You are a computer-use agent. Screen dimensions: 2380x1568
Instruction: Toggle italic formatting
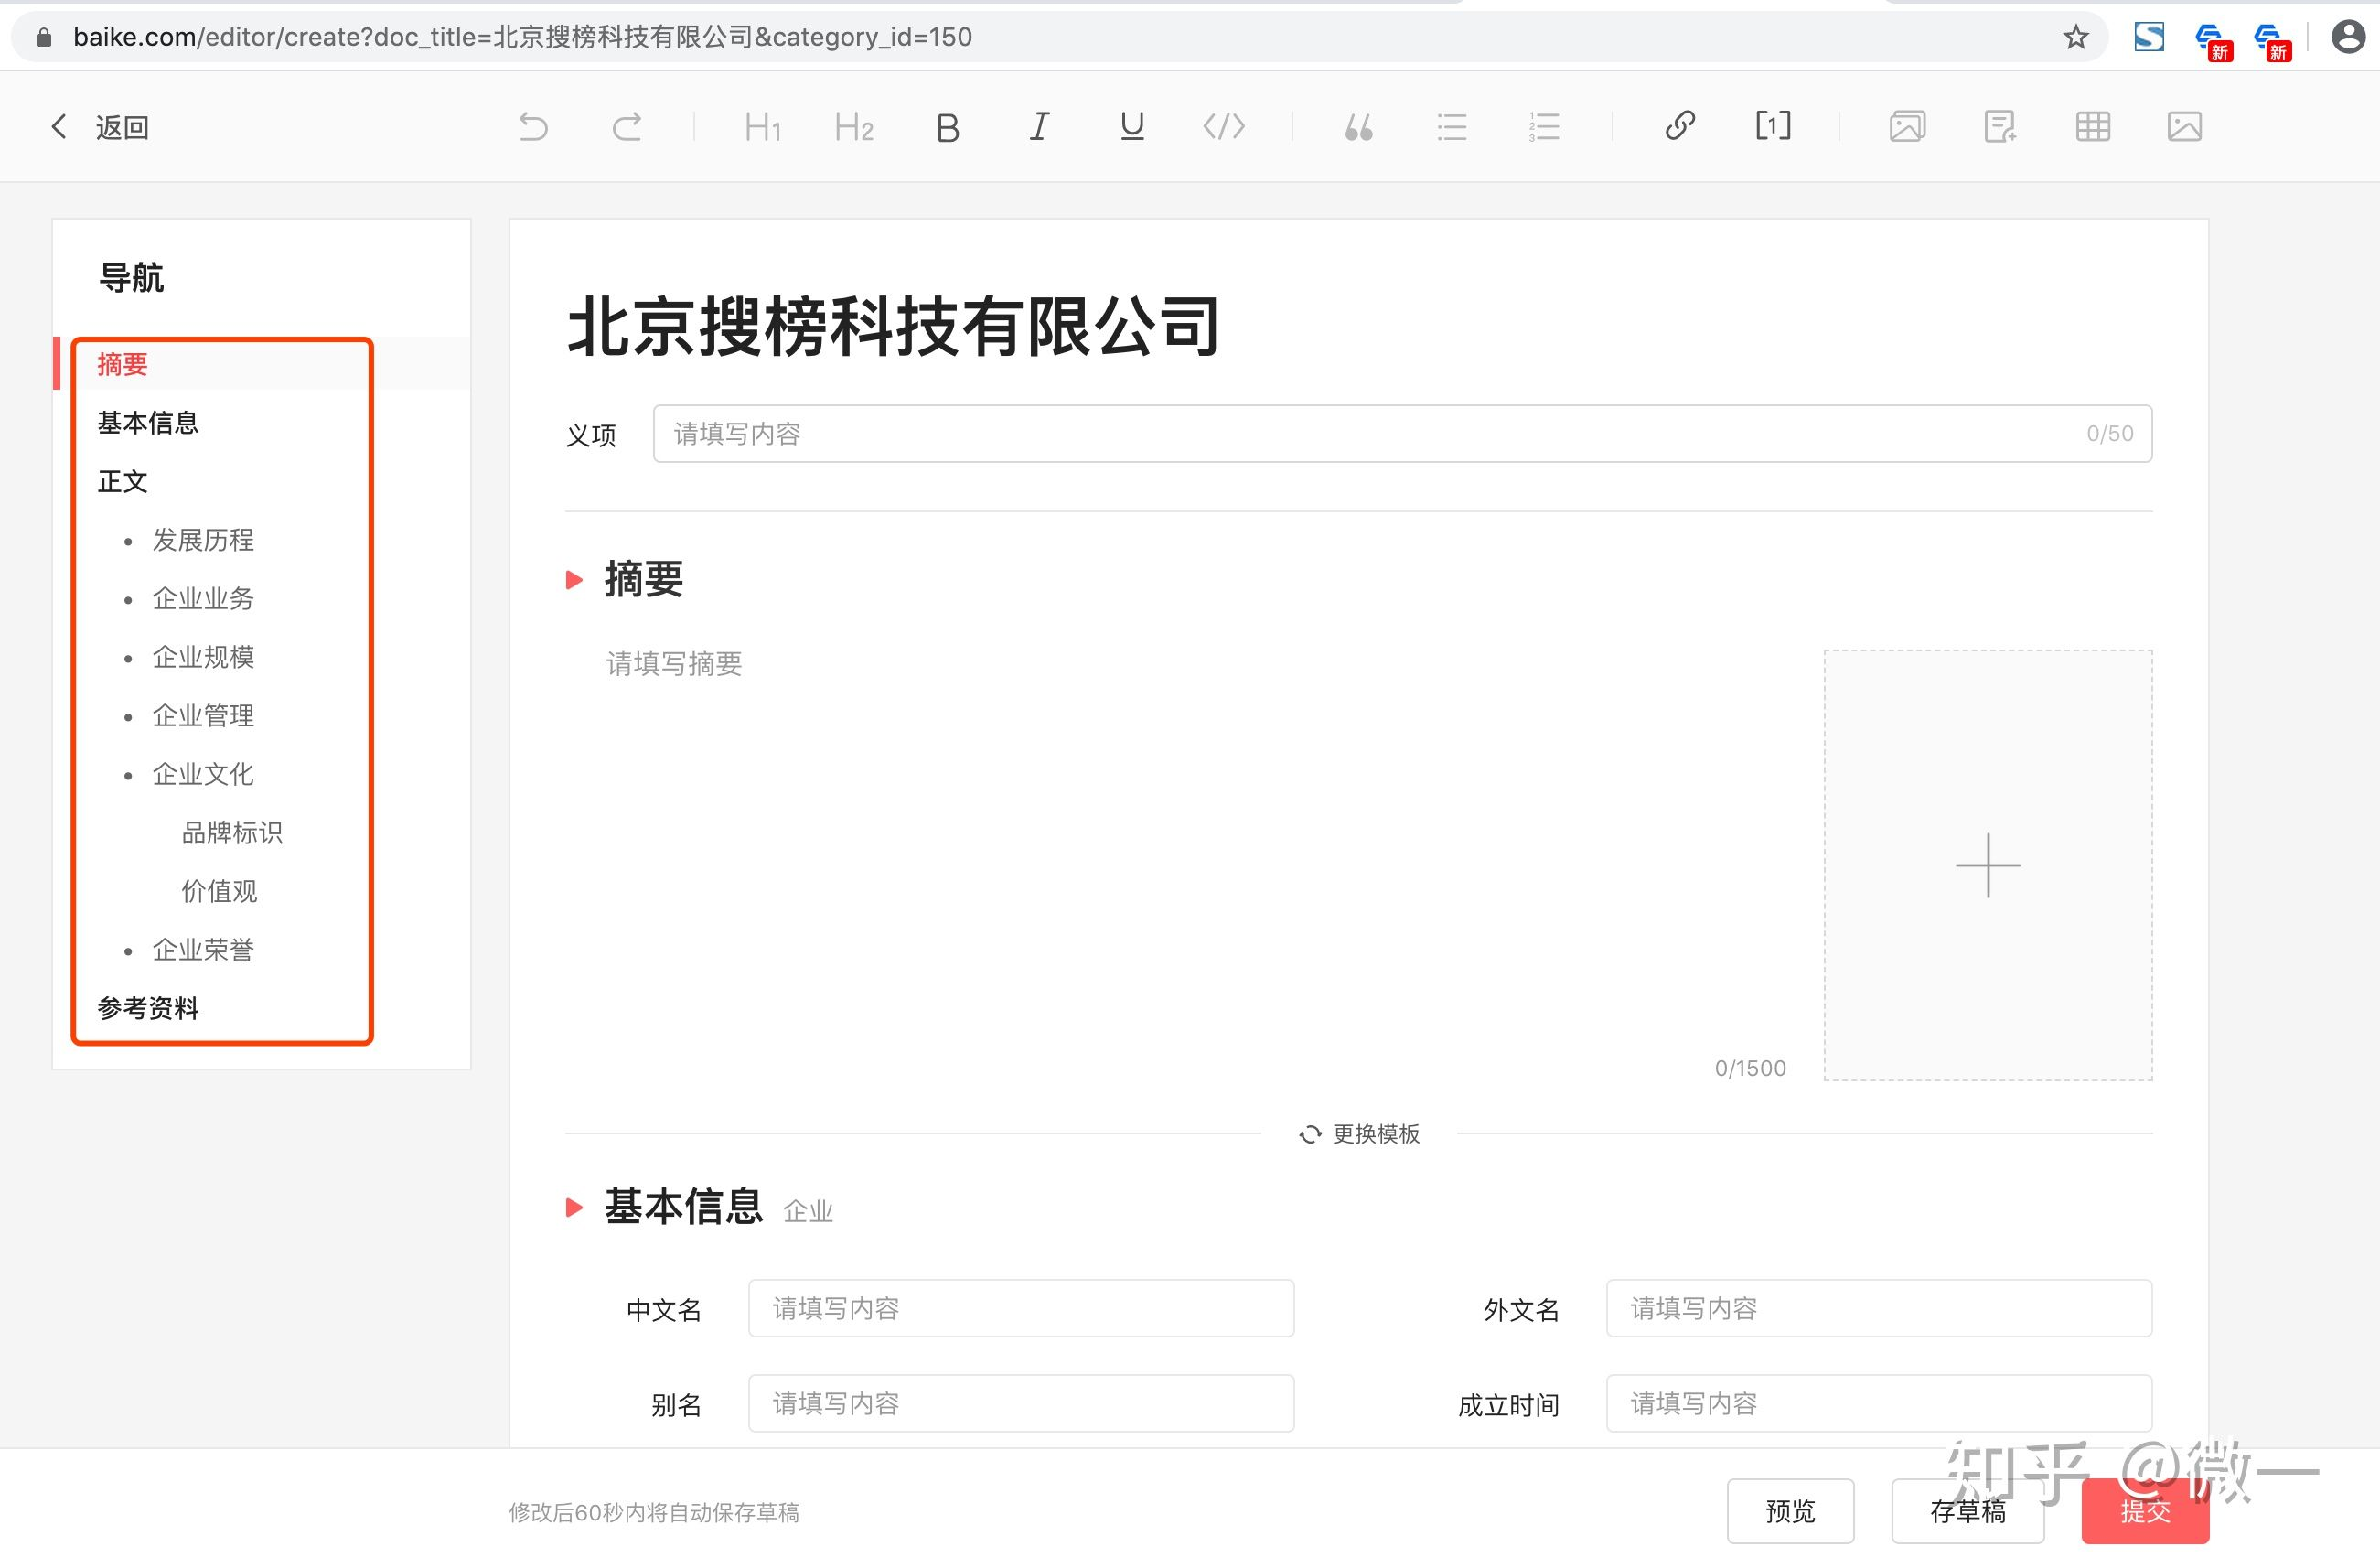tap(1039, 127)
